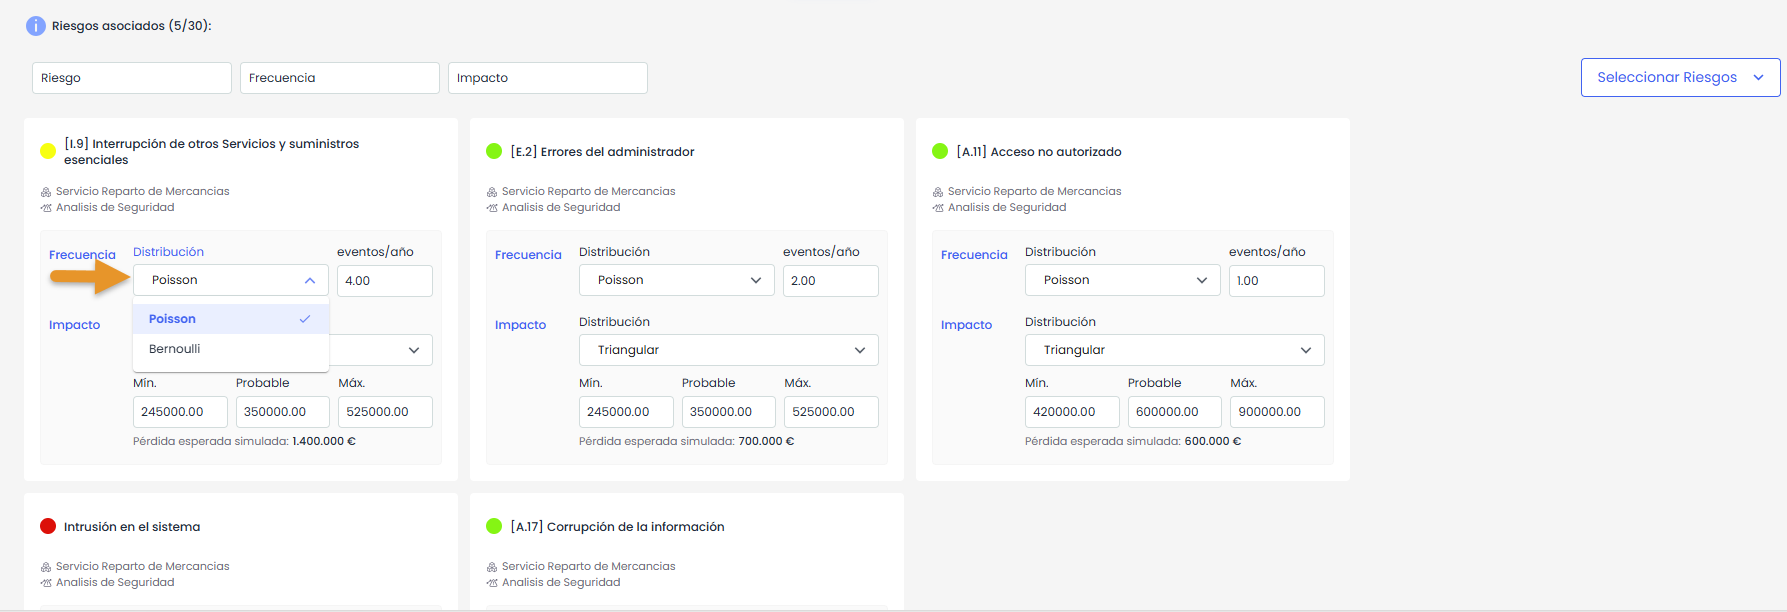The width and height of the screenshot is (1787, 612).
Task: Click the title of risk I.9 Interrupción de otros Servicios
Action: click(212, 152)
